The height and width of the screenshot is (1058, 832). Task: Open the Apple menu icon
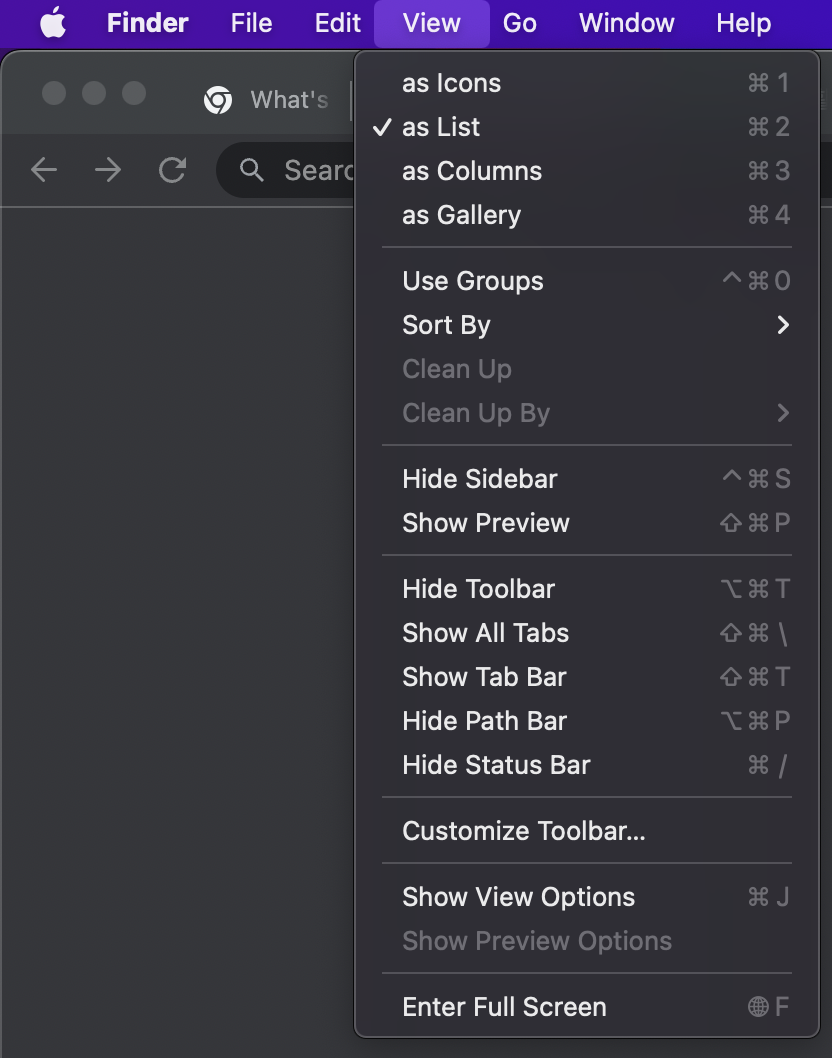pos(53,23)
